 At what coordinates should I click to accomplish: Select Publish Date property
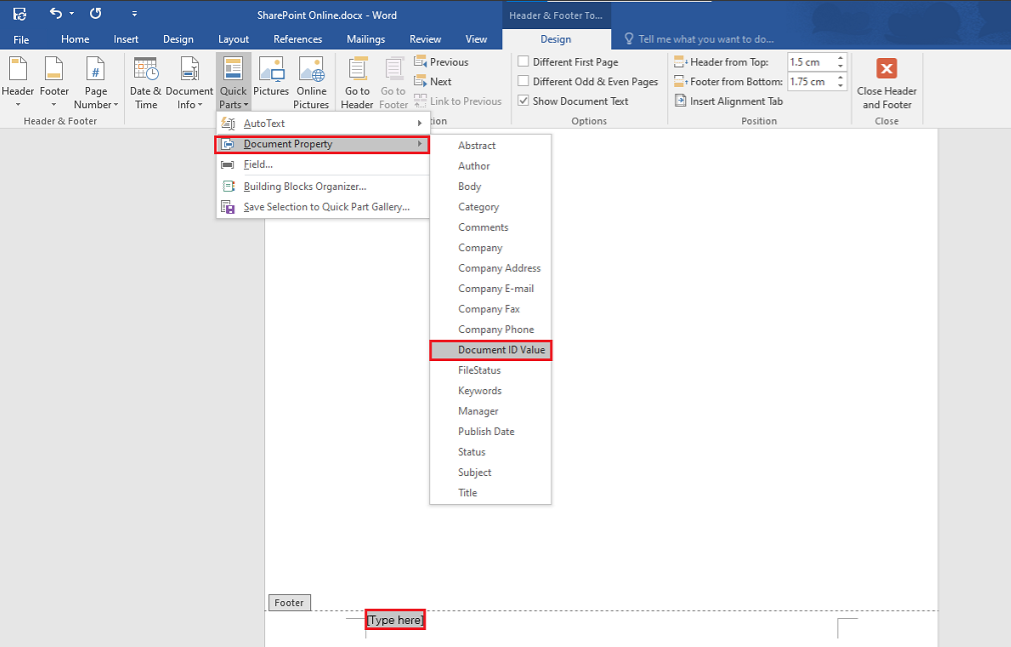[491, 432]
